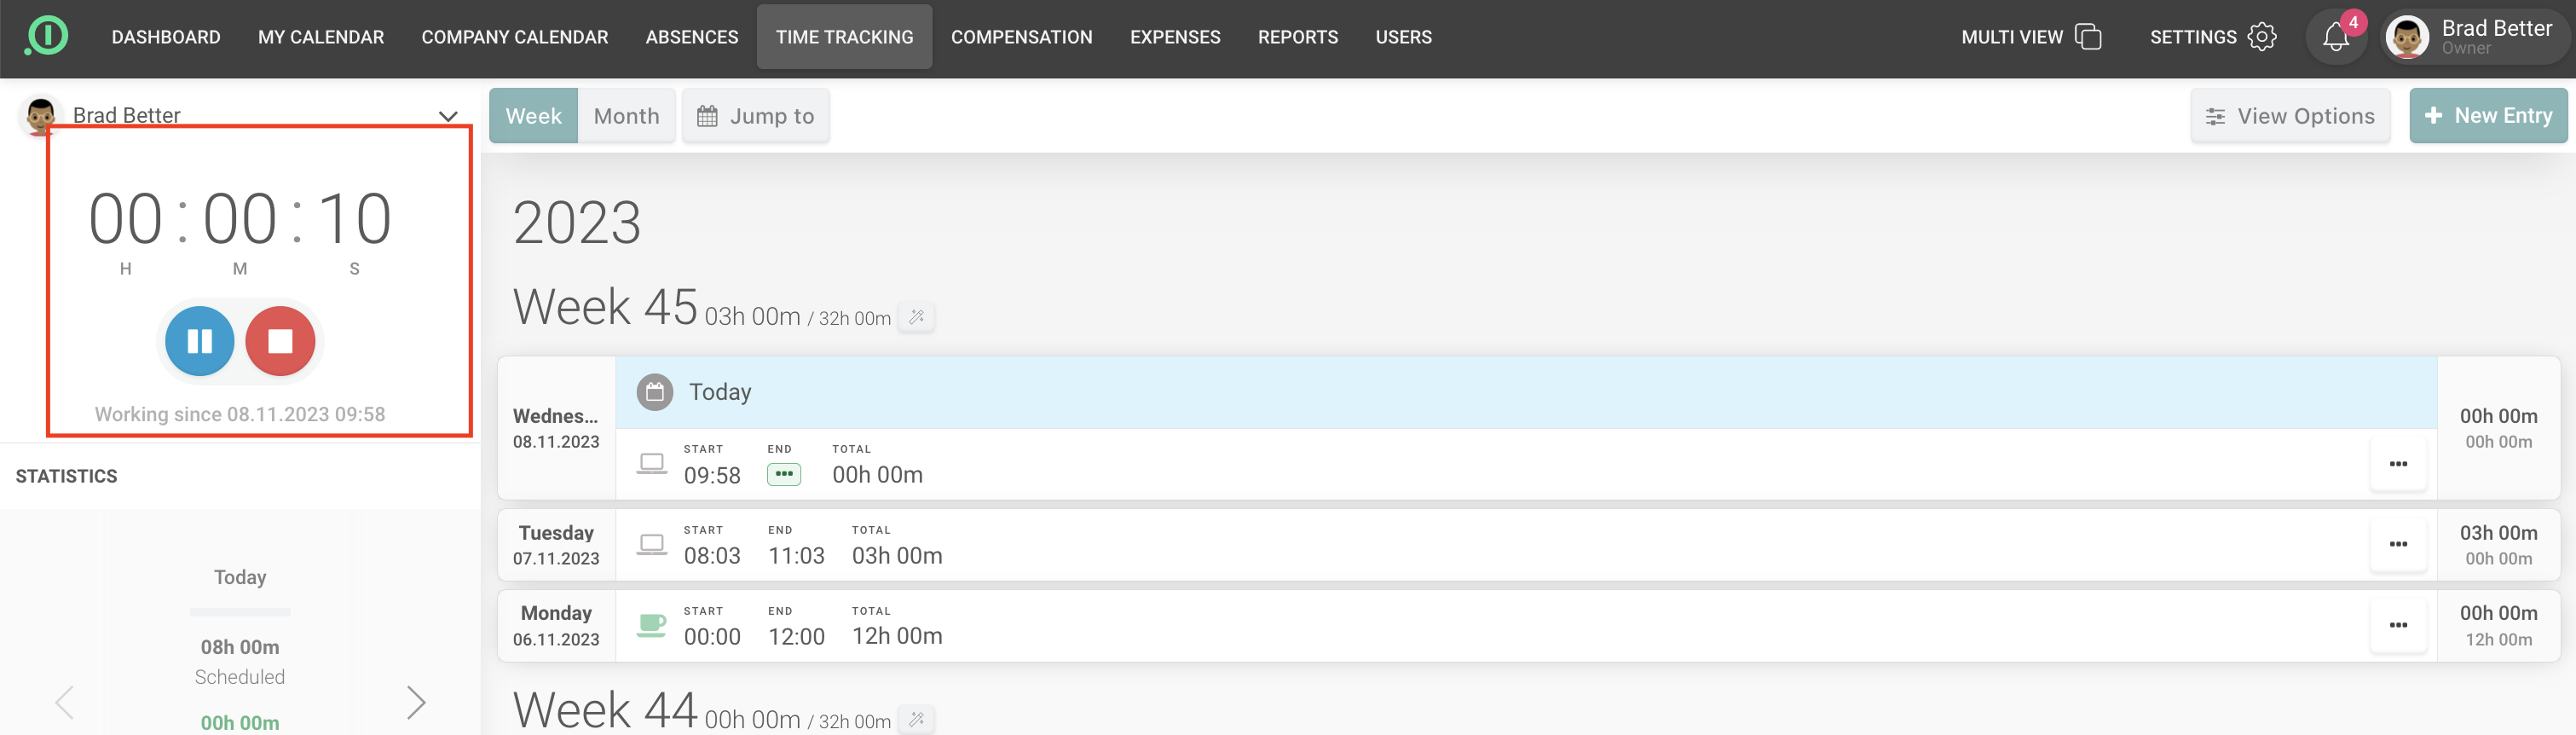
Task: Click the app logo icon
Action: point(46,36)
